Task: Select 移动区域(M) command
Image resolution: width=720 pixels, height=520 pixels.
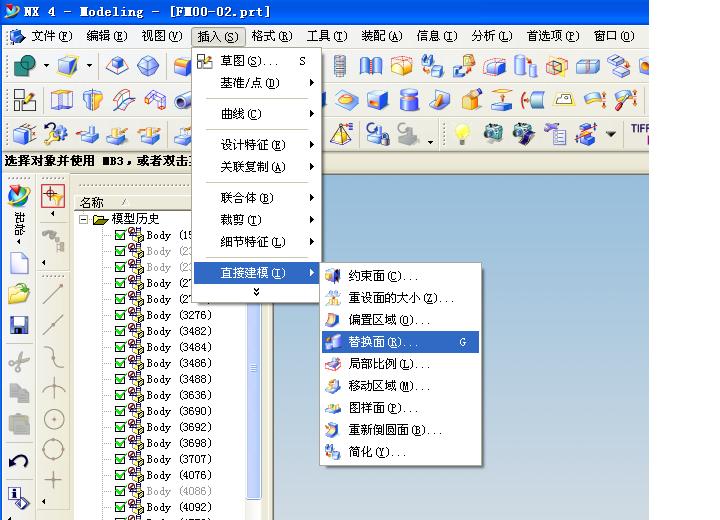Action: (400, 386)
